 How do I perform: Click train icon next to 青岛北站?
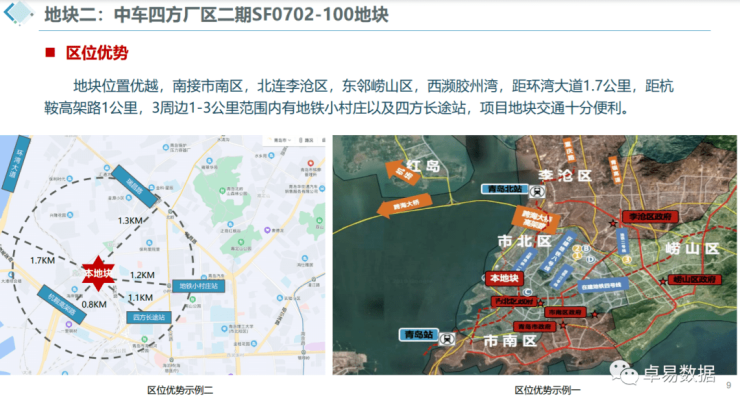click(537, 191)
